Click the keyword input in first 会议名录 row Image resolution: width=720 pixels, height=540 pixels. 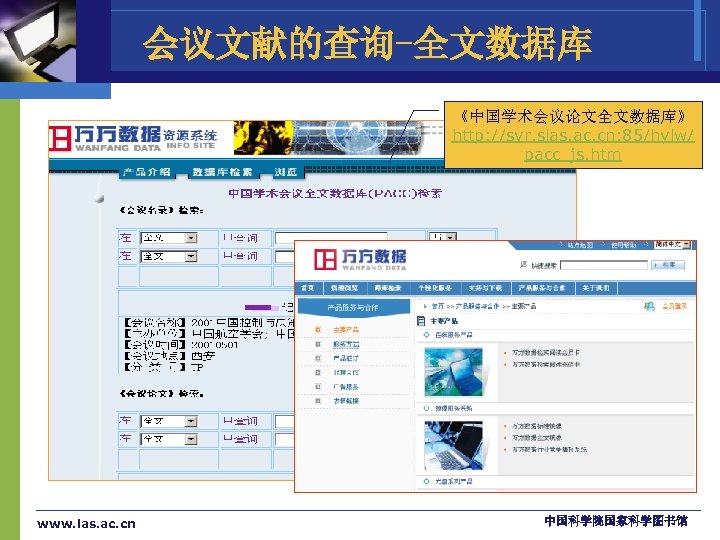point(331,237)
